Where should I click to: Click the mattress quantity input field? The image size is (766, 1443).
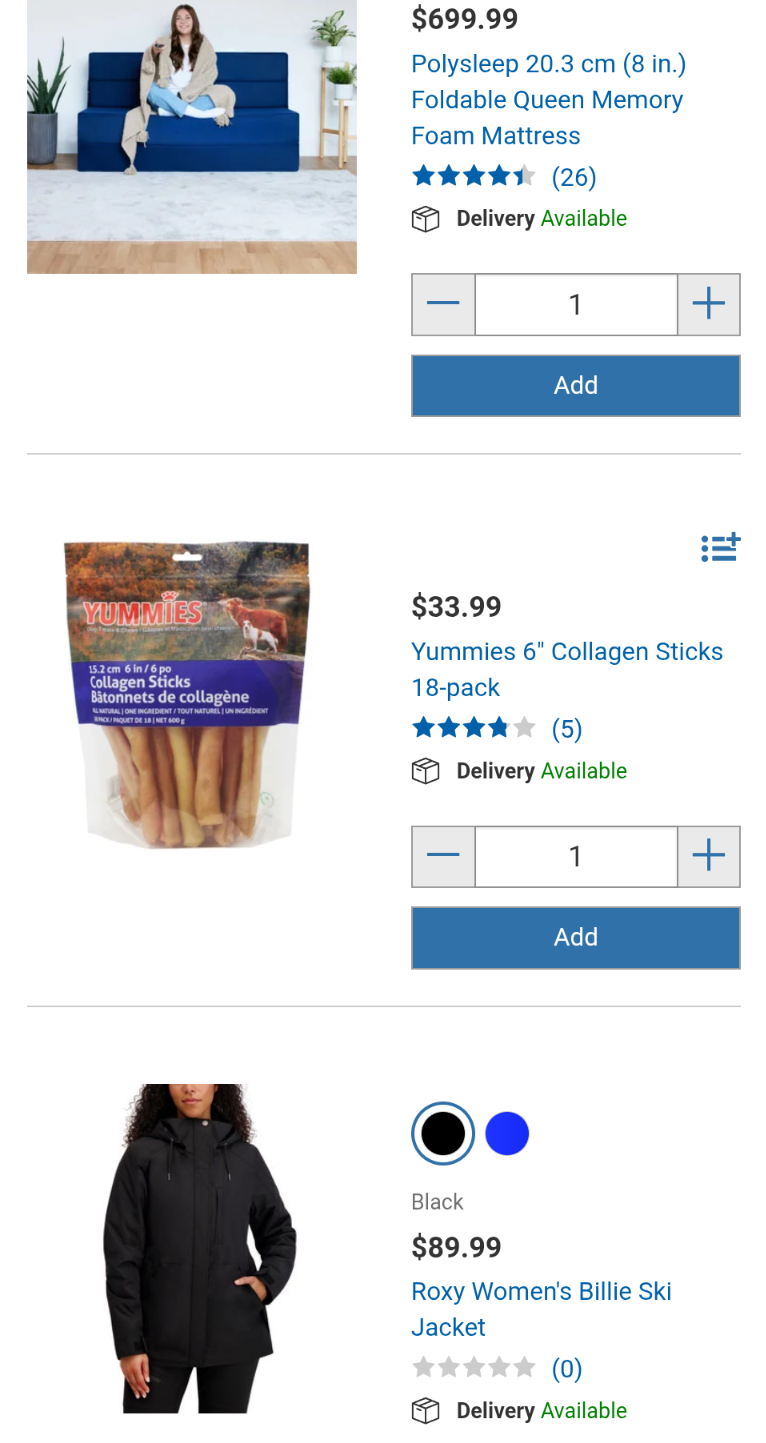pos(575,304)
